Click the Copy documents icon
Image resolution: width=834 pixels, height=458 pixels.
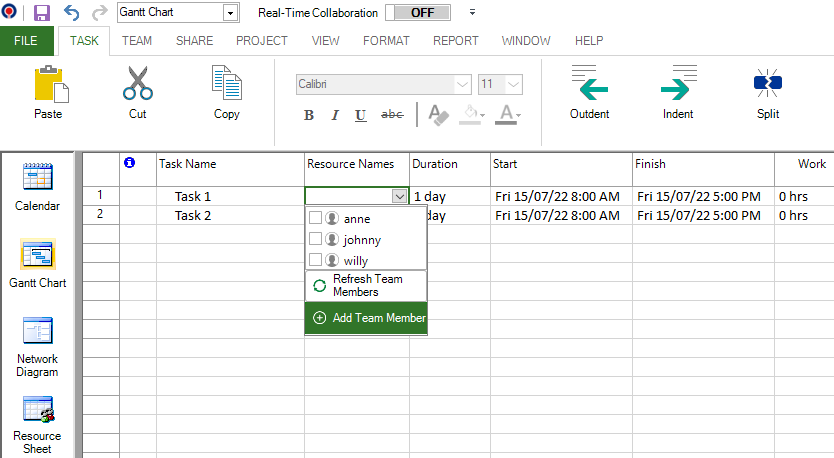coord(227,84)
